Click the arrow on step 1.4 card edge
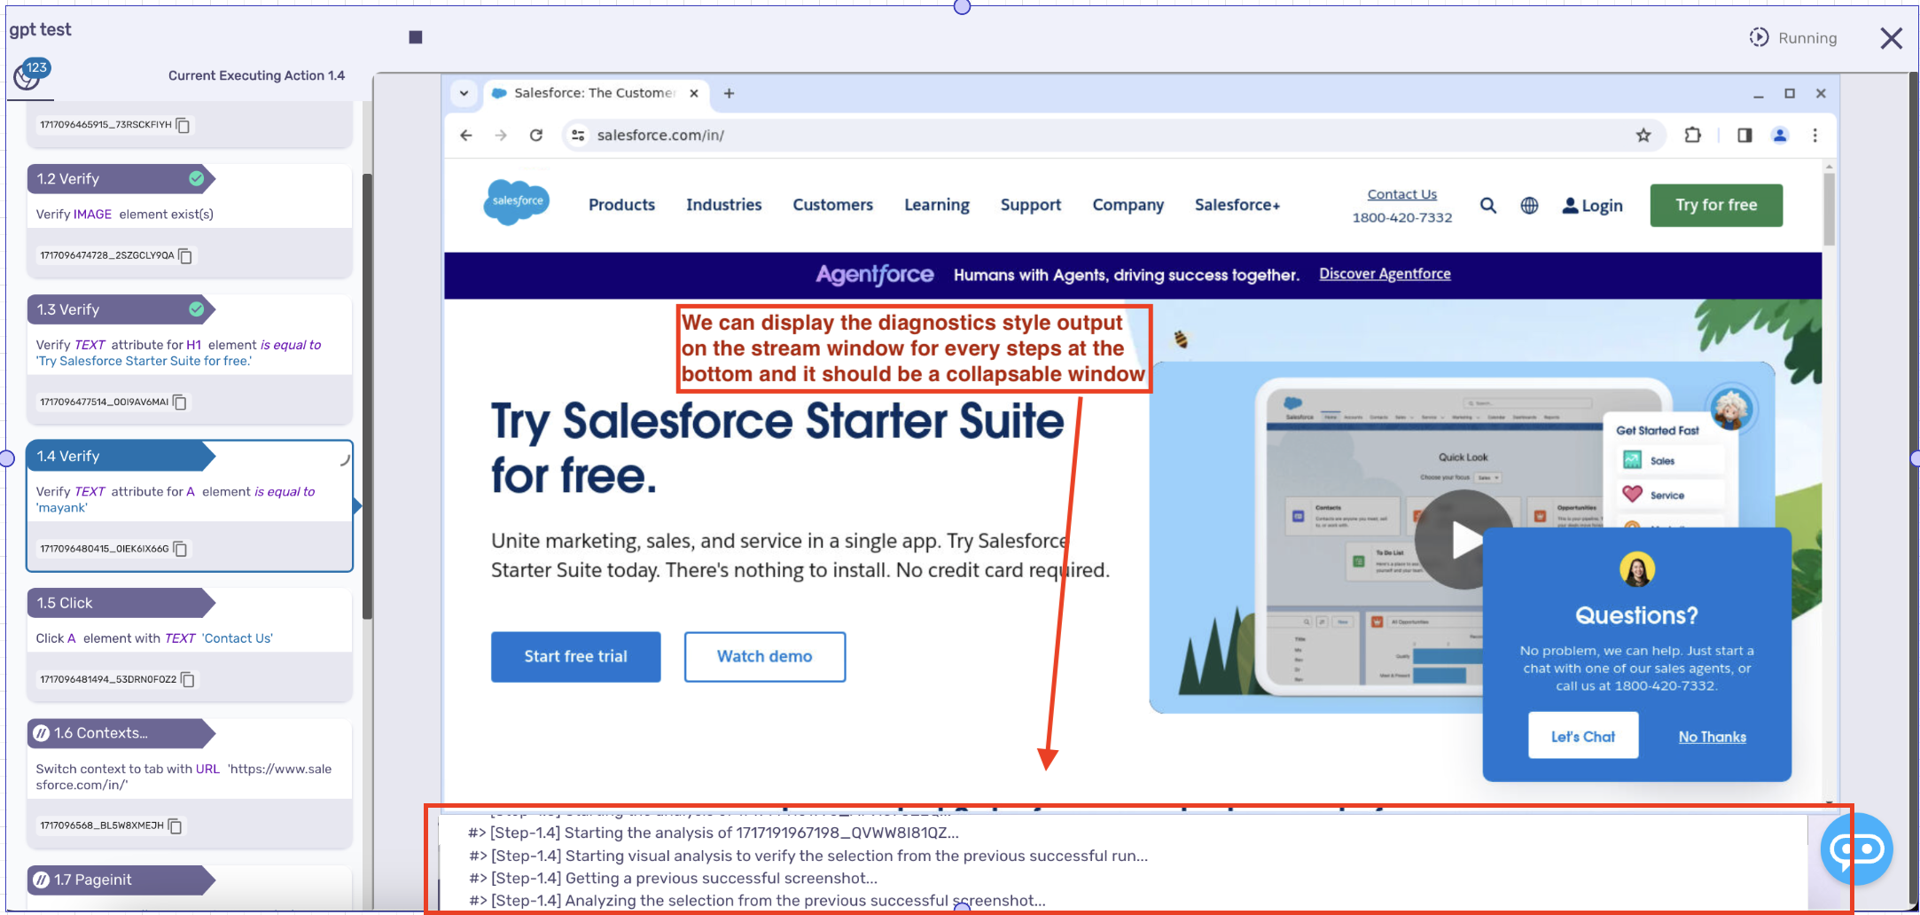The image size is (1920, 915). [357, 506]
